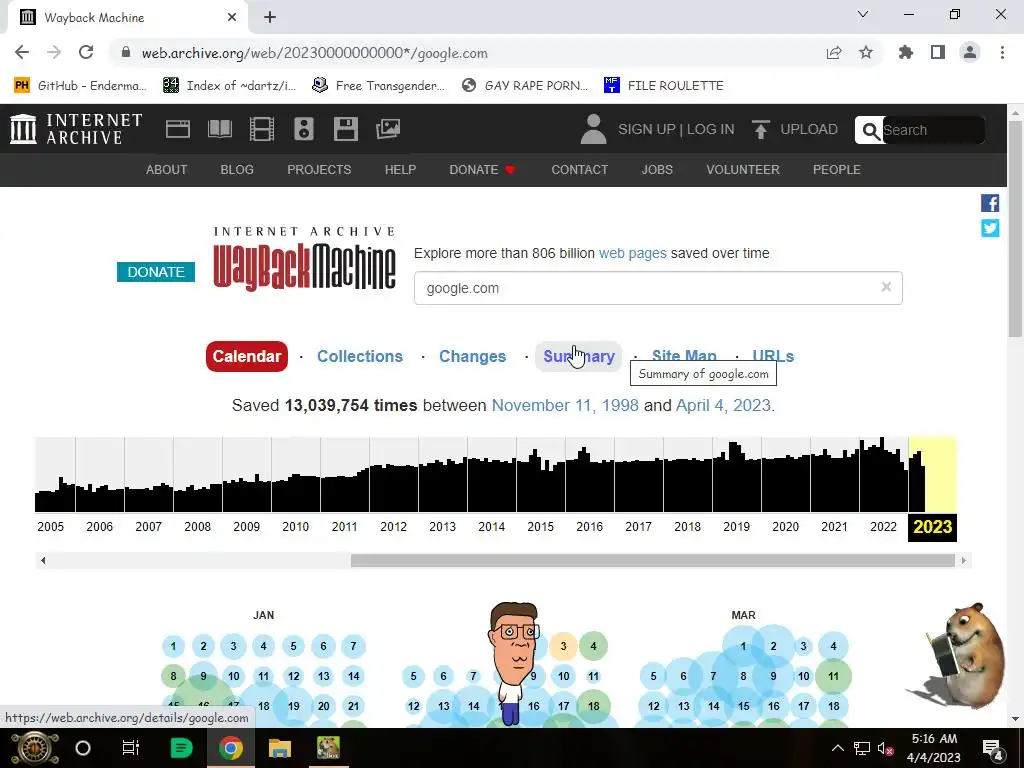Open the VOLUNTEER menu item
Image resolution: width=1024 pixels, height=768 pixels.
(x=743, y=170)
